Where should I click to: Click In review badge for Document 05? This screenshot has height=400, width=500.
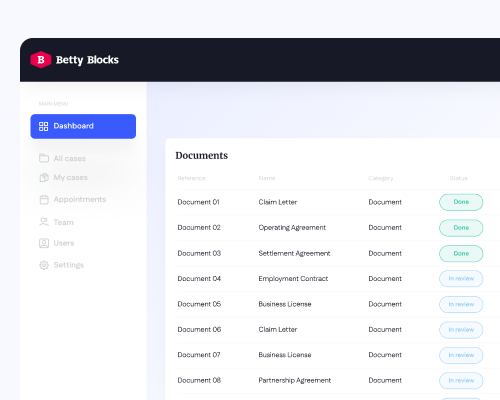tap(461, 304)
